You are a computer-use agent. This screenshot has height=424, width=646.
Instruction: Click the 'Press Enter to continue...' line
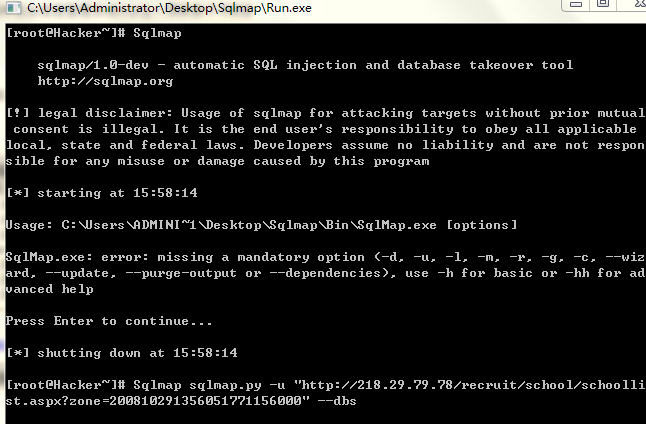click(109, 321)
